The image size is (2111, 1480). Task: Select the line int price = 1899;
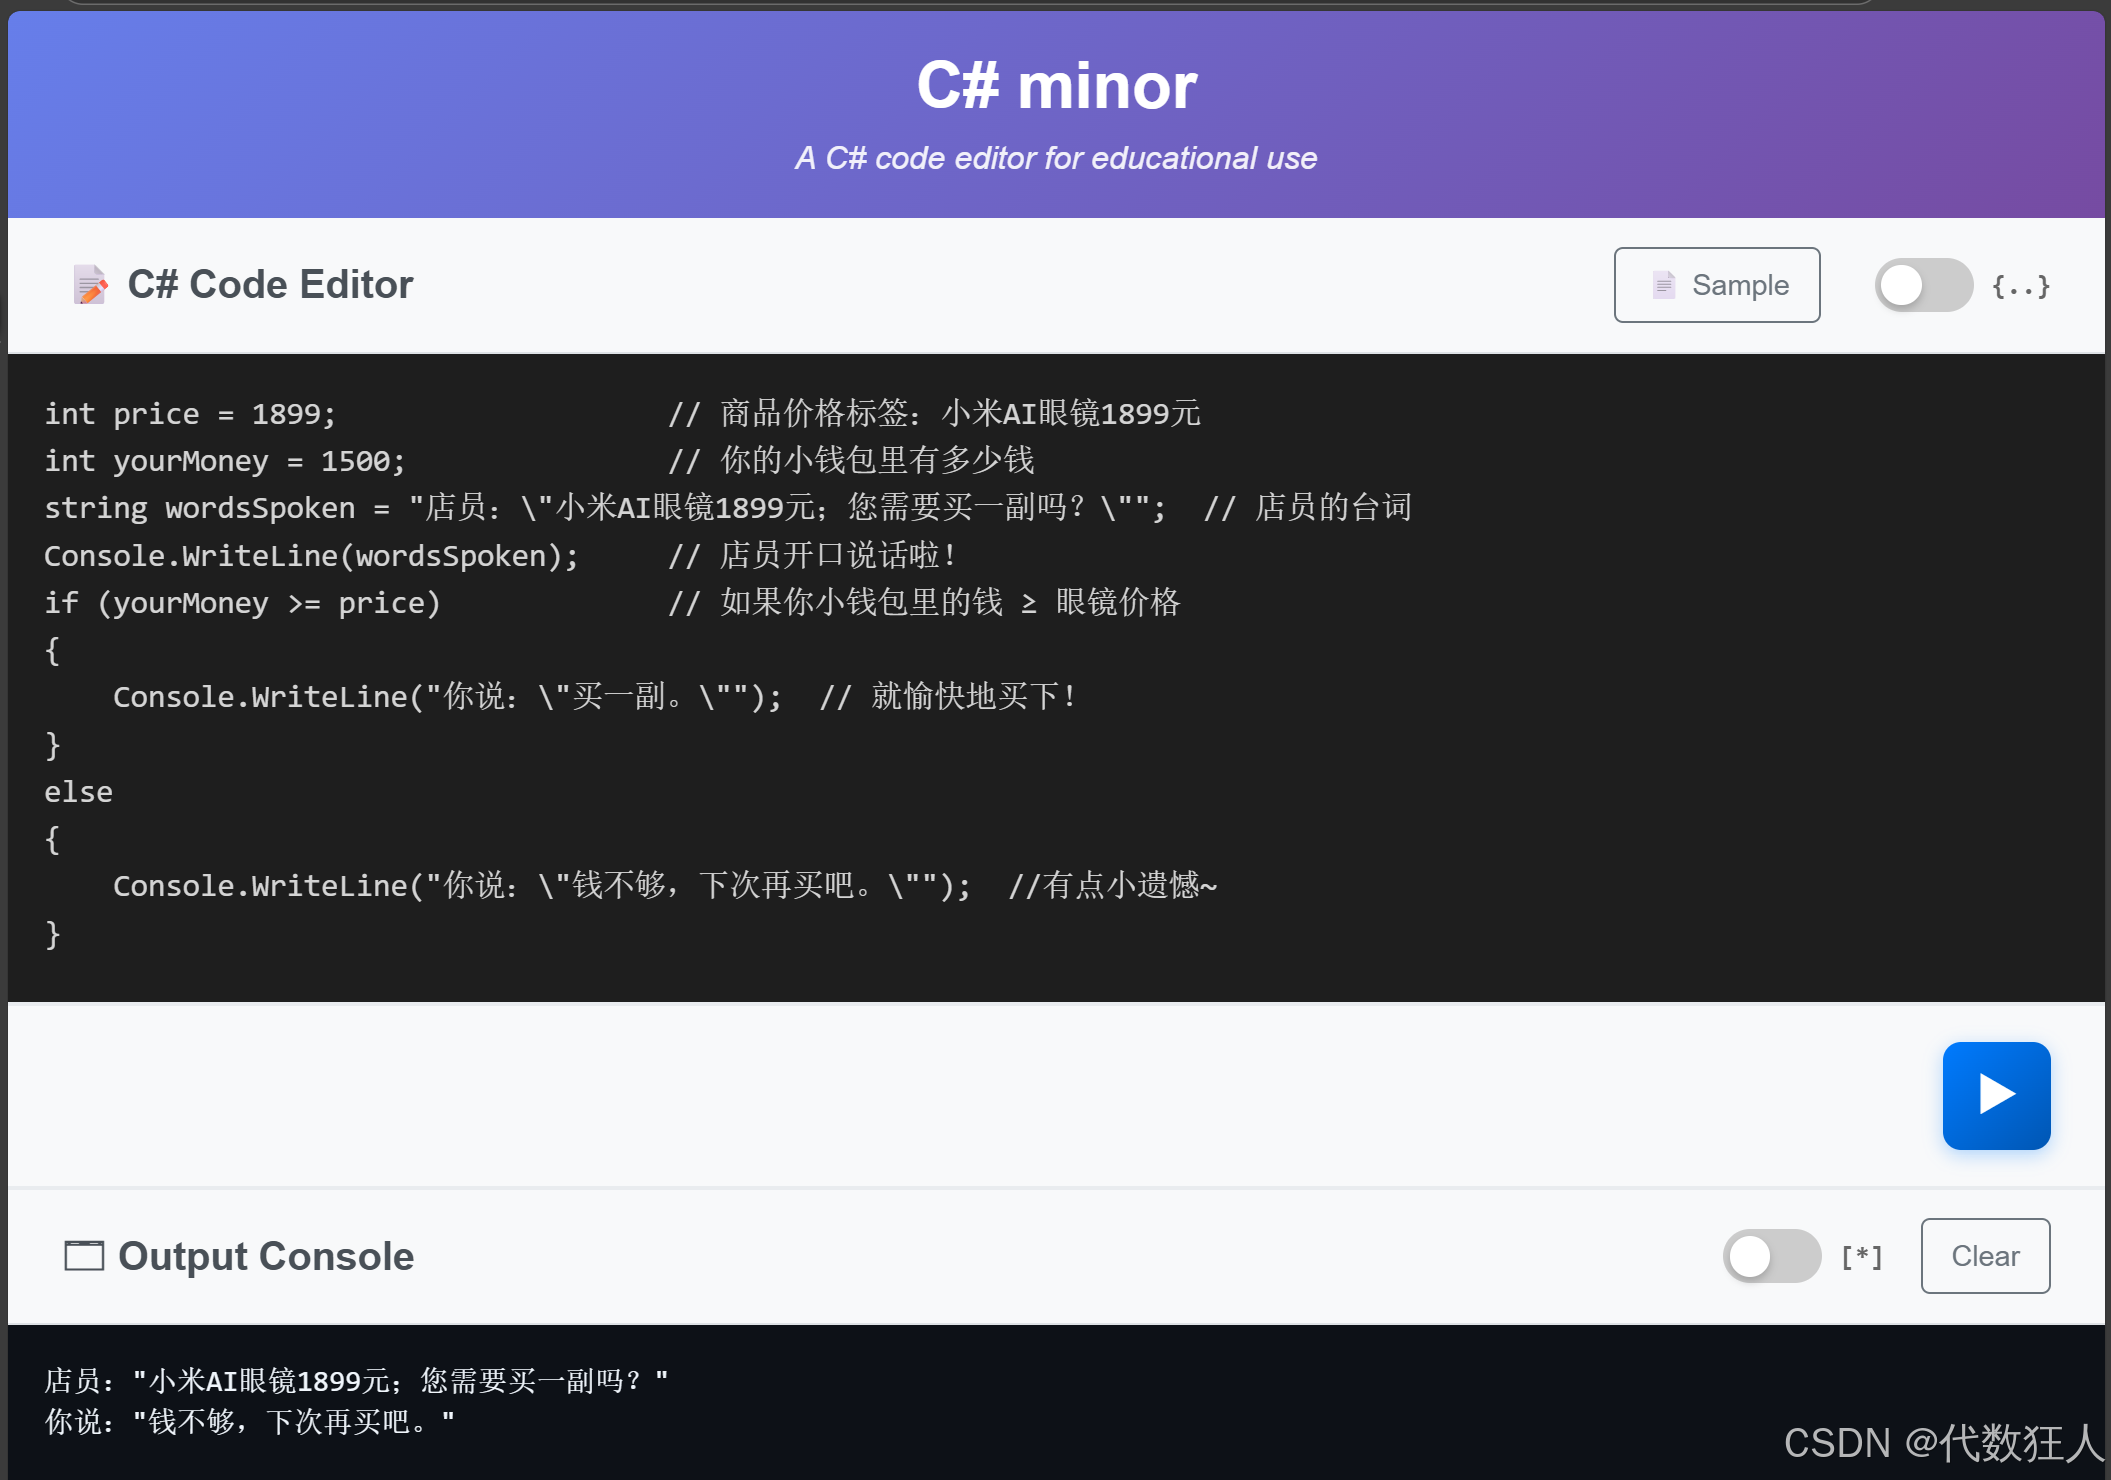point(190,413)
